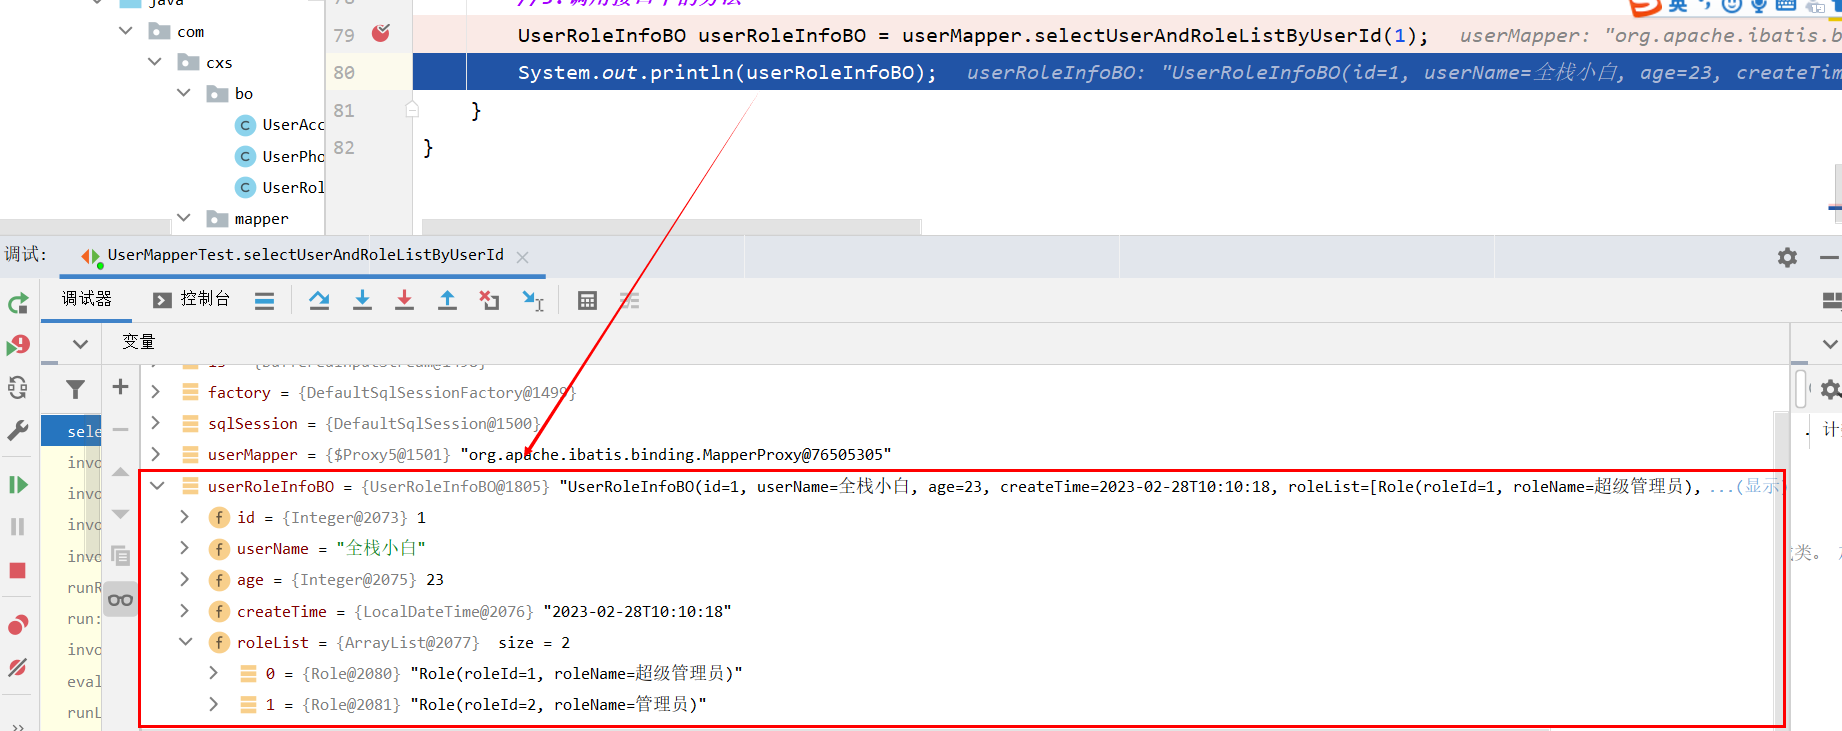The width and height of the screenshot is (1842, 731).
Task: Click the move watch down arrow
Action: (120, 514)
